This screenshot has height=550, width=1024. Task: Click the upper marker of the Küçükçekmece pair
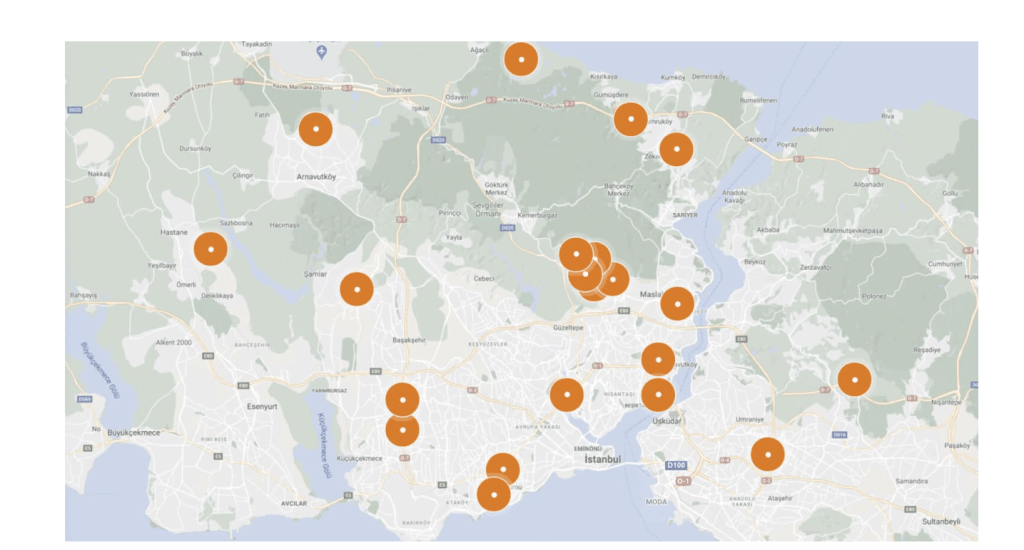point(402,399)
